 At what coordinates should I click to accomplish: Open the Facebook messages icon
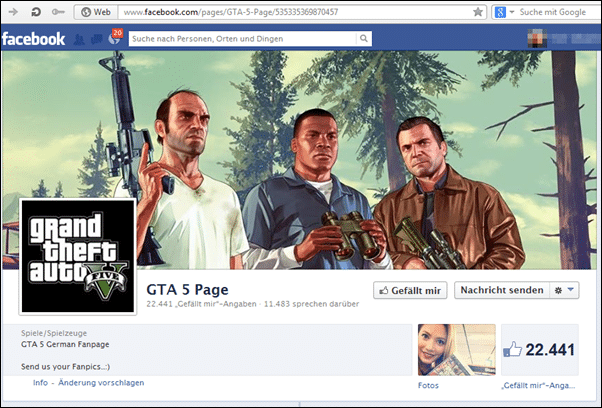click(x=96, y=40)
